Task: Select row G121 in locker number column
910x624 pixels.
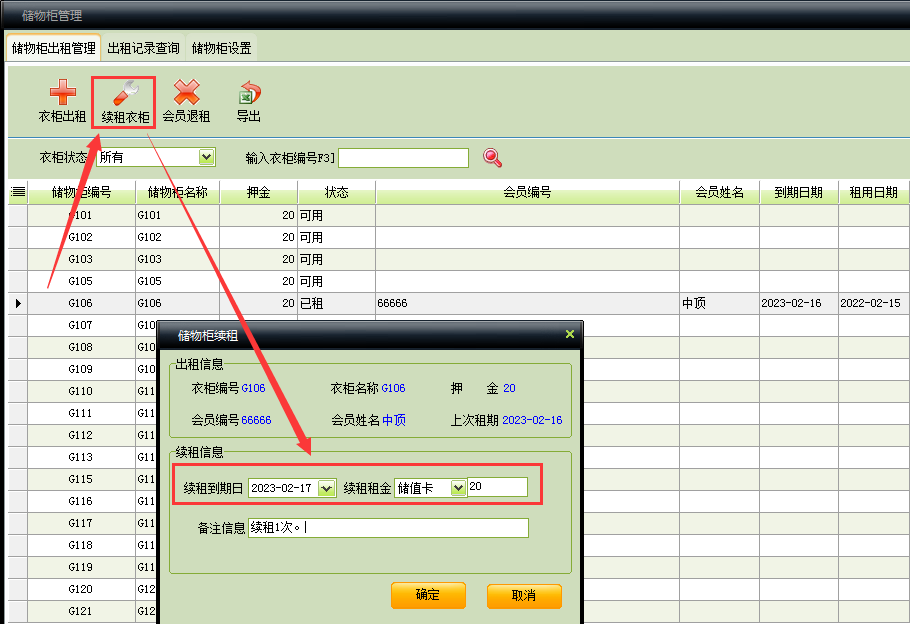Action: point(81,612)
